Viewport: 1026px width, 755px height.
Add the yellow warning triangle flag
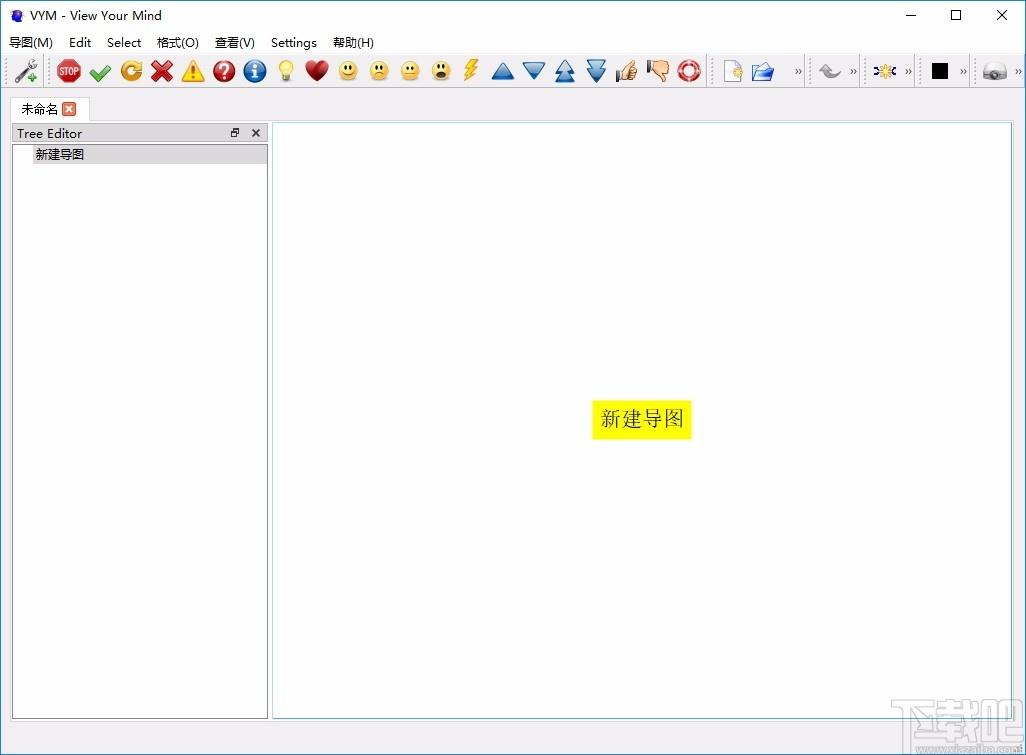point(193,71)
